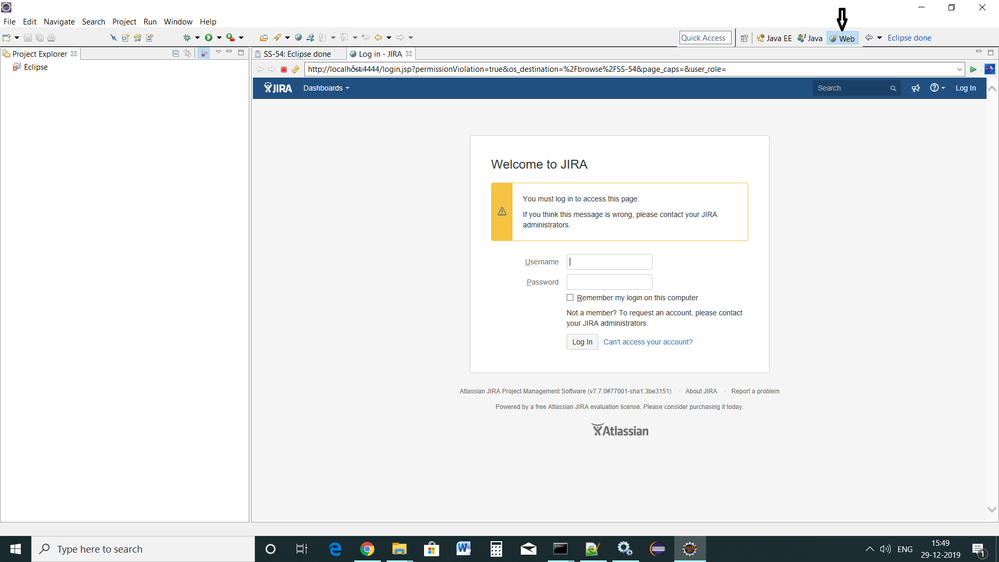
Task: Open the New wizard dropdown arrow
Action: (17, 38)
